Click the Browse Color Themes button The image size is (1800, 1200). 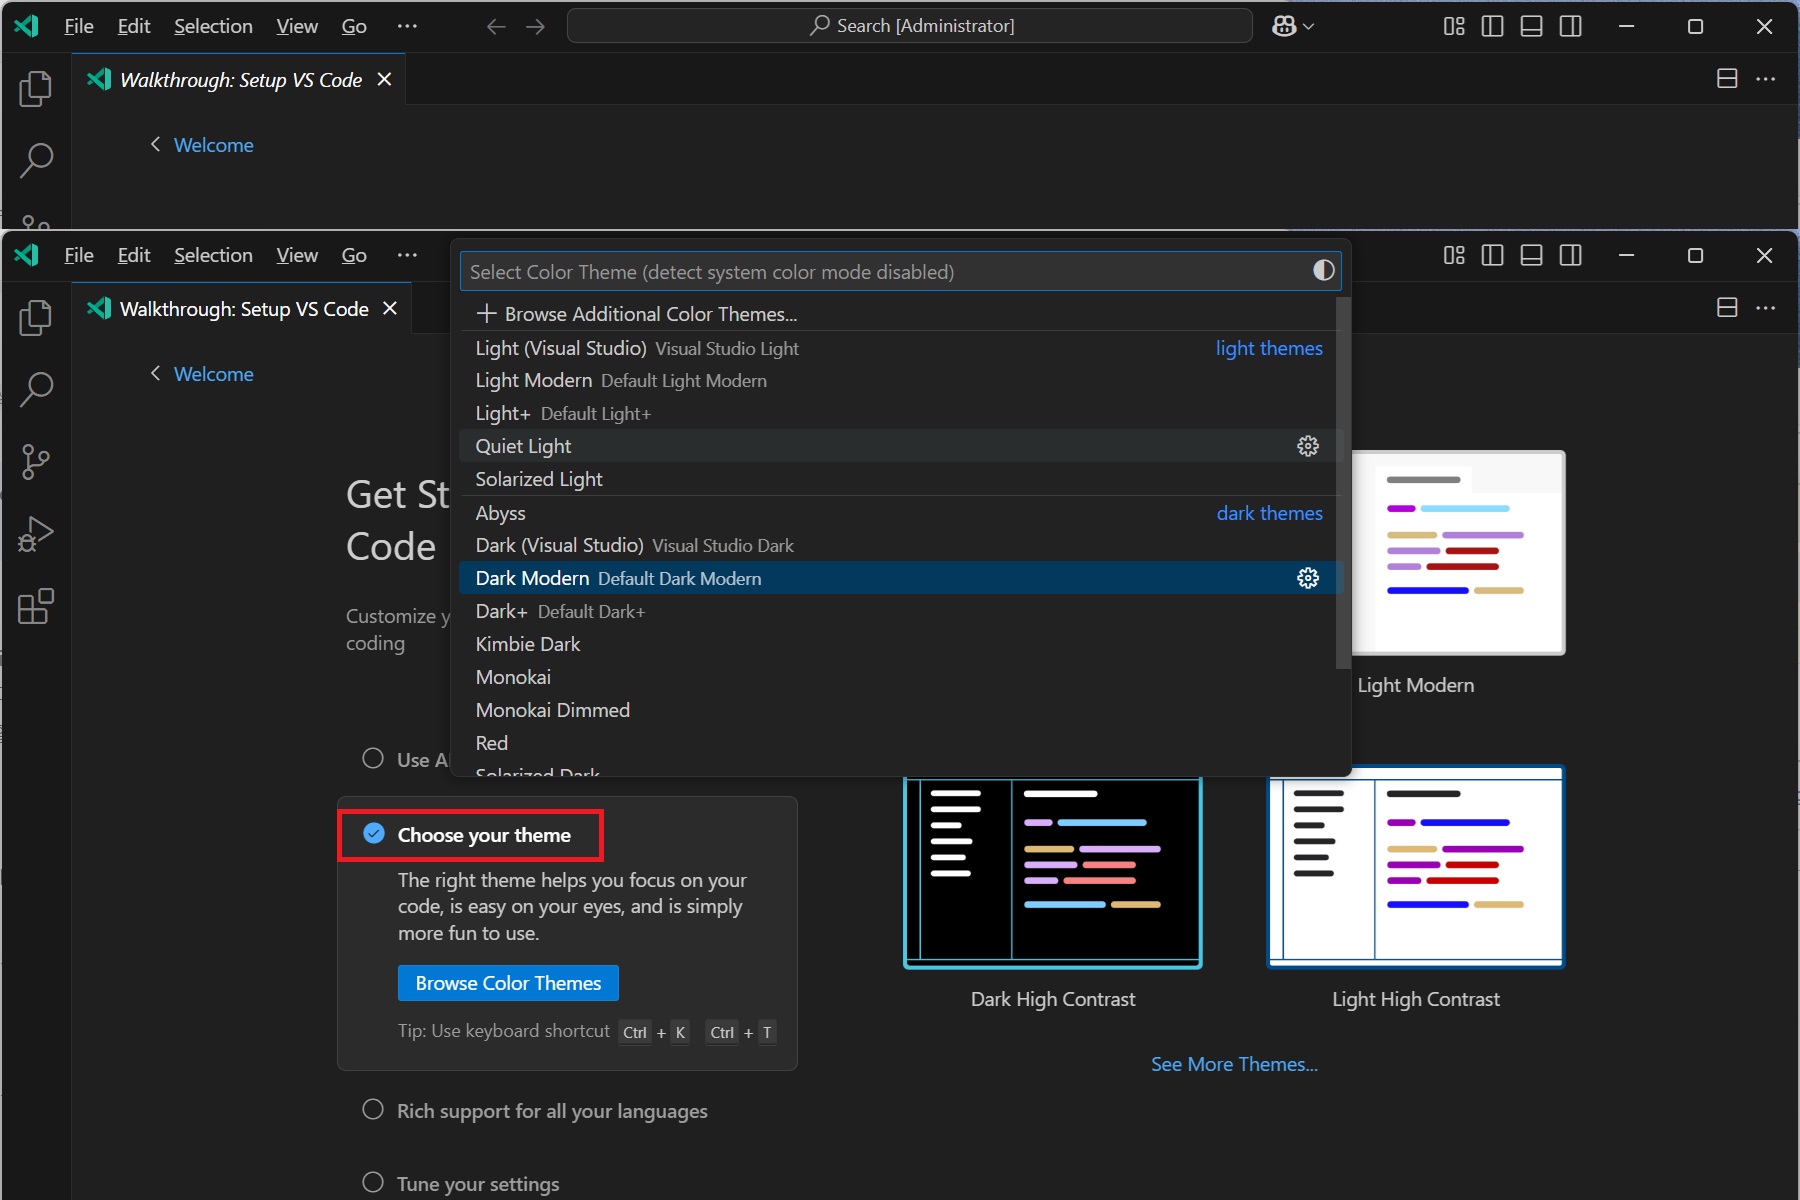coord(508,983)
